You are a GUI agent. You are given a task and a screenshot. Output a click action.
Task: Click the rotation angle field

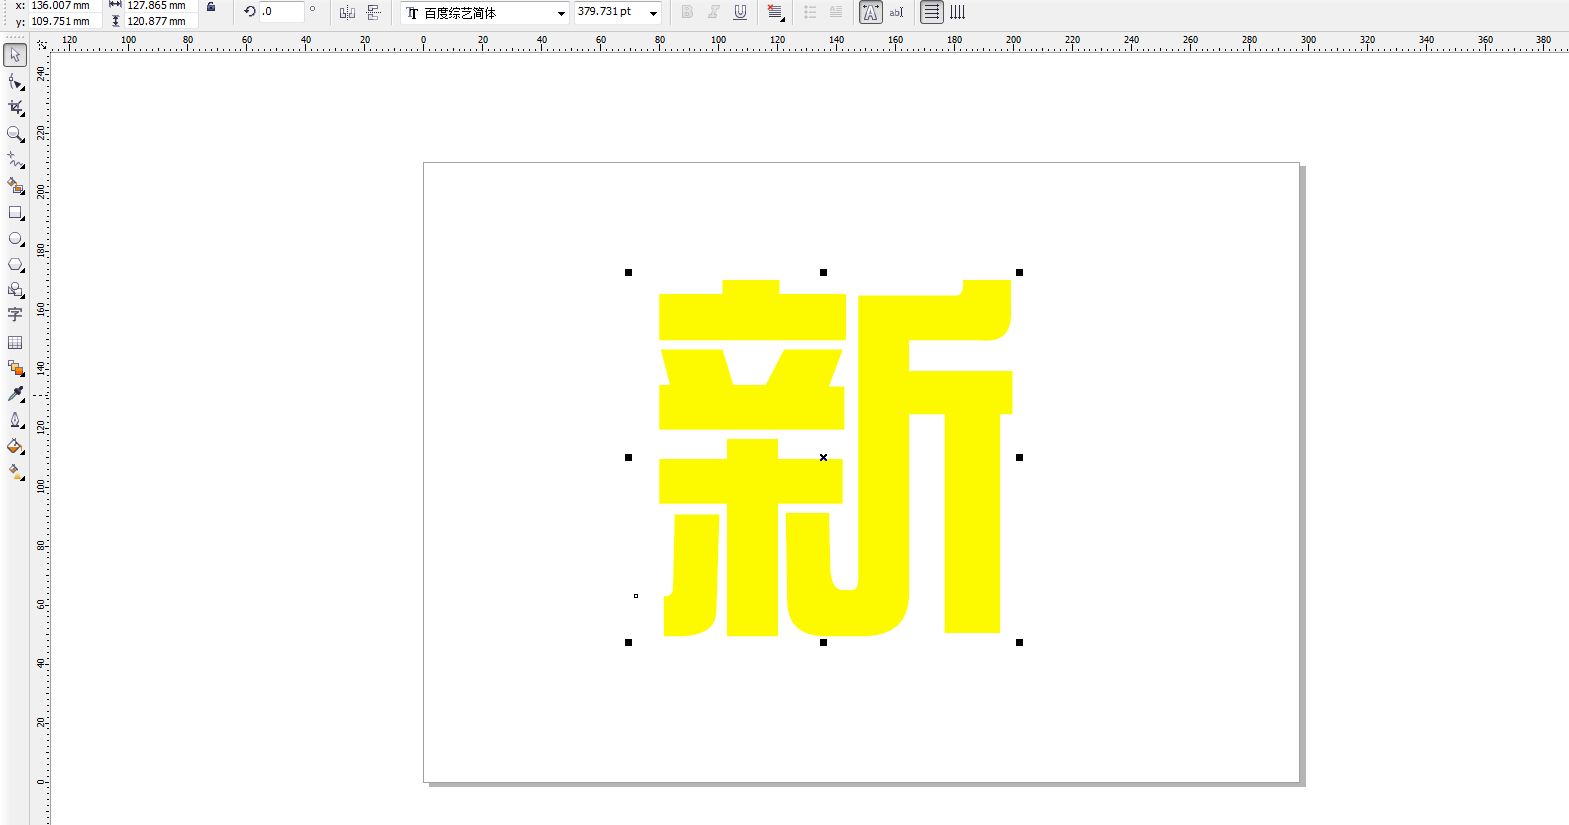coord(281,12)
